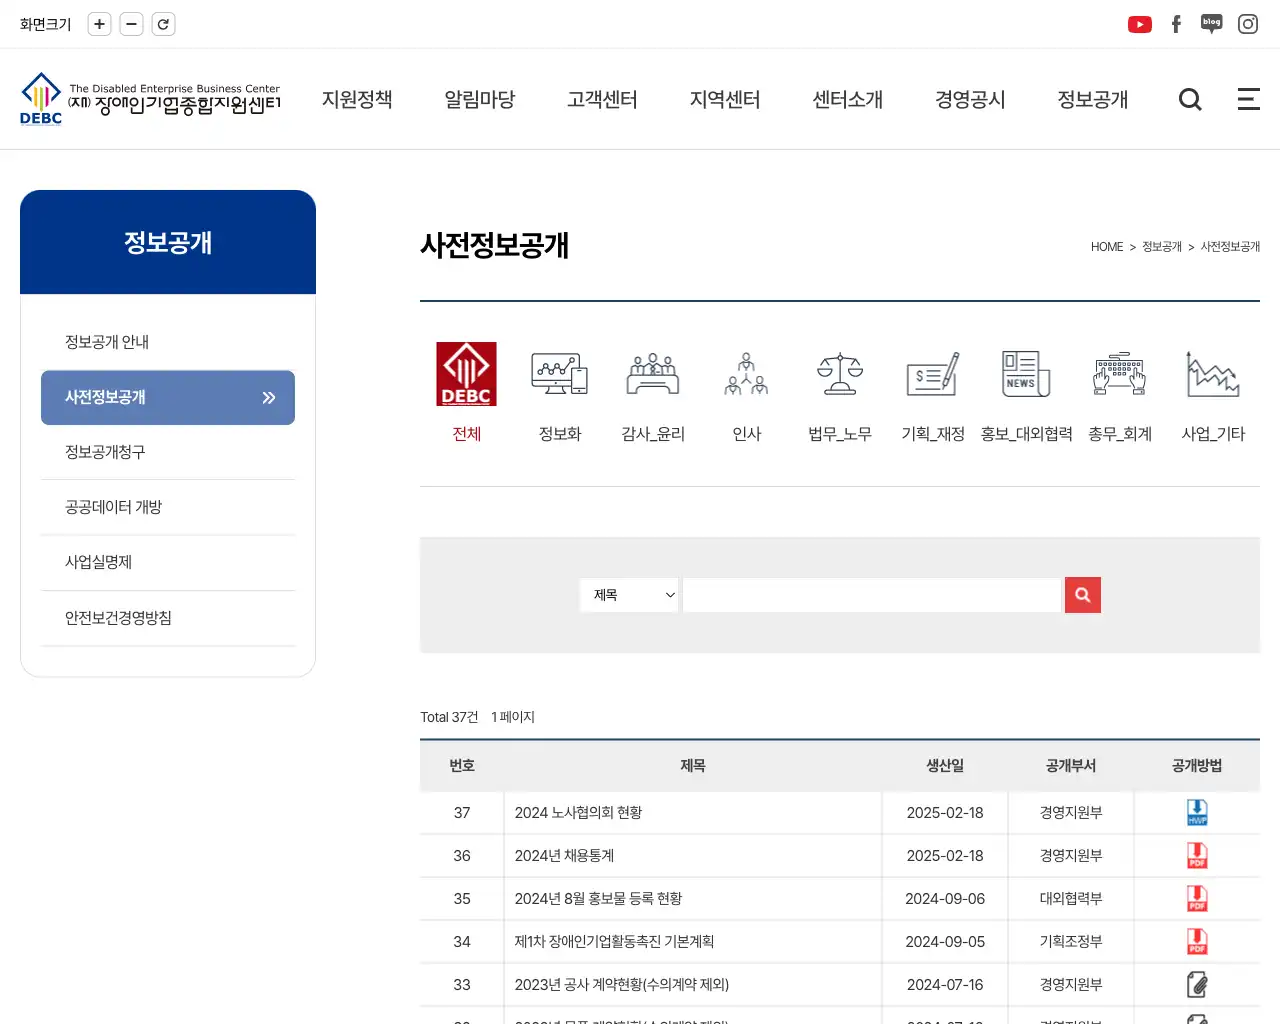The height and width of the screenshot is (1024, 1280).
Task: Open the hamburger full menu
Action: coord(1248,99)
